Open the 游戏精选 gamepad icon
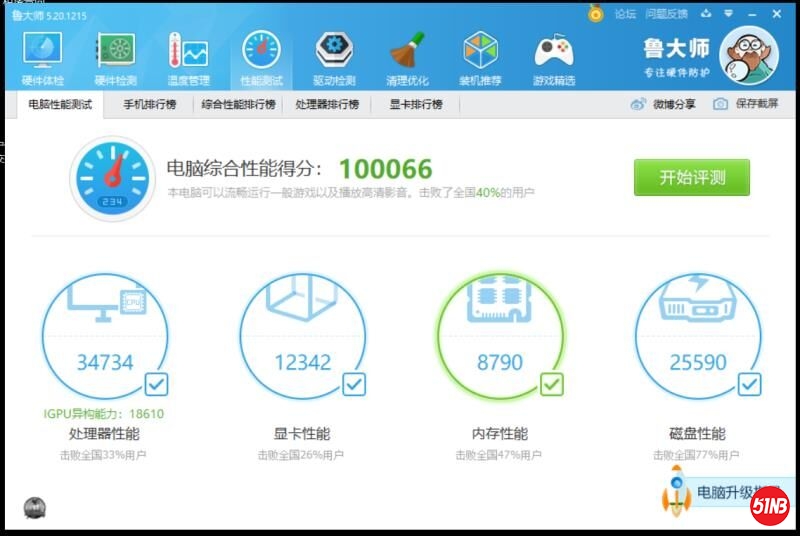The width and height of the screenshot is (800, 536). (x=553, y=57)
